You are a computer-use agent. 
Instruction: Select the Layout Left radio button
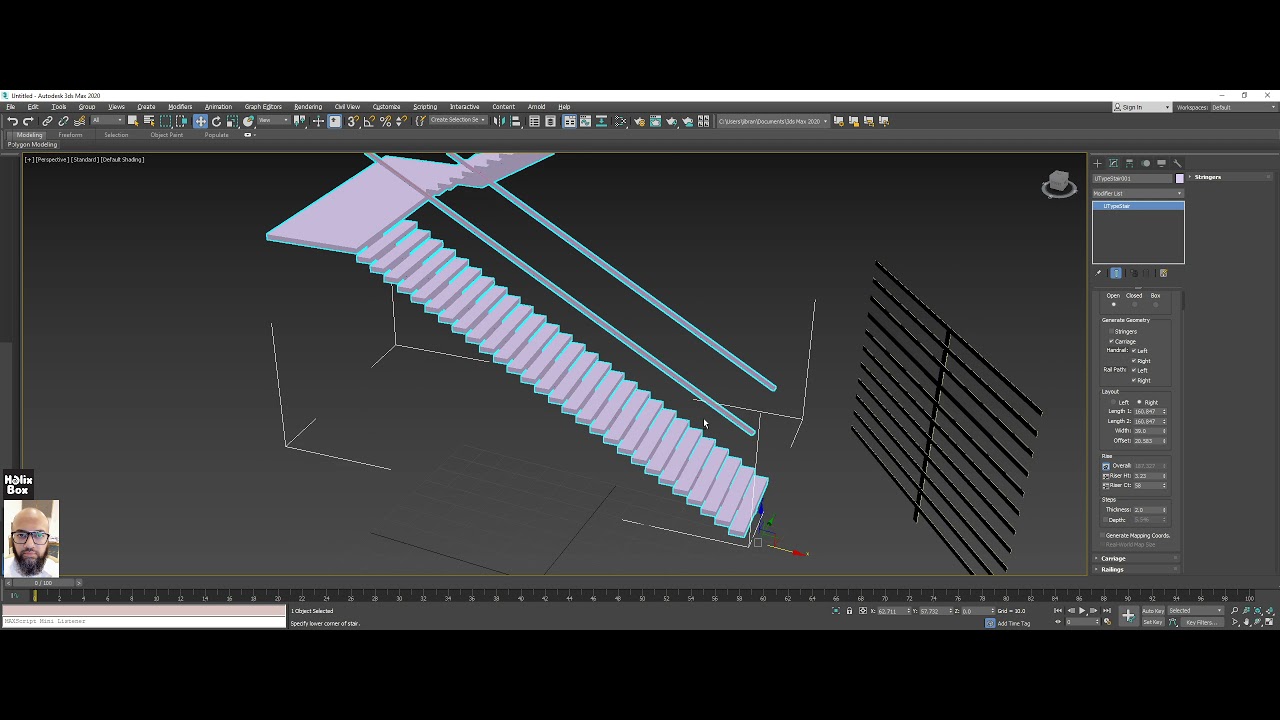point(1113,402)
